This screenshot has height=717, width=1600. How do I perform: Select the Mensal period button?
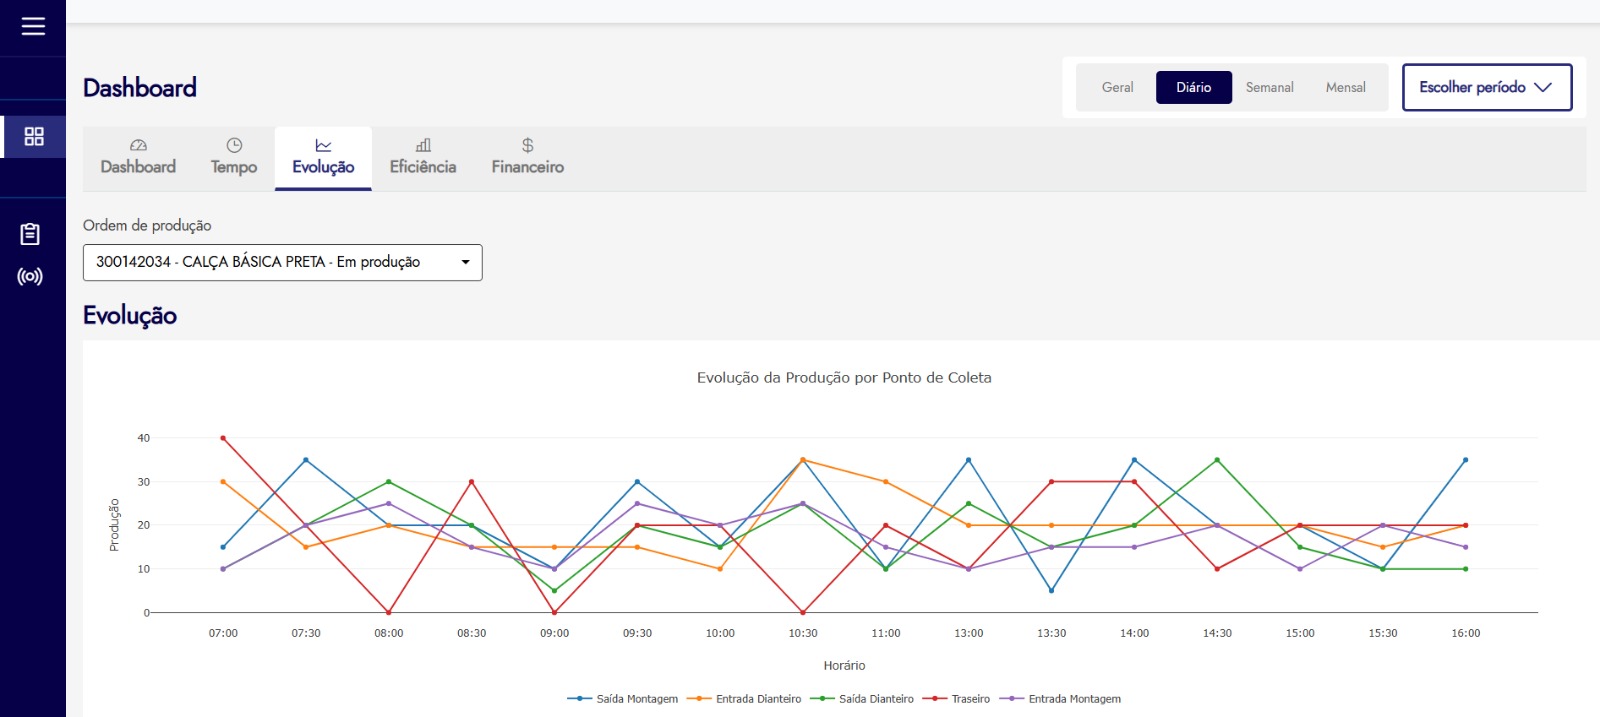(x=1345, y=87)
